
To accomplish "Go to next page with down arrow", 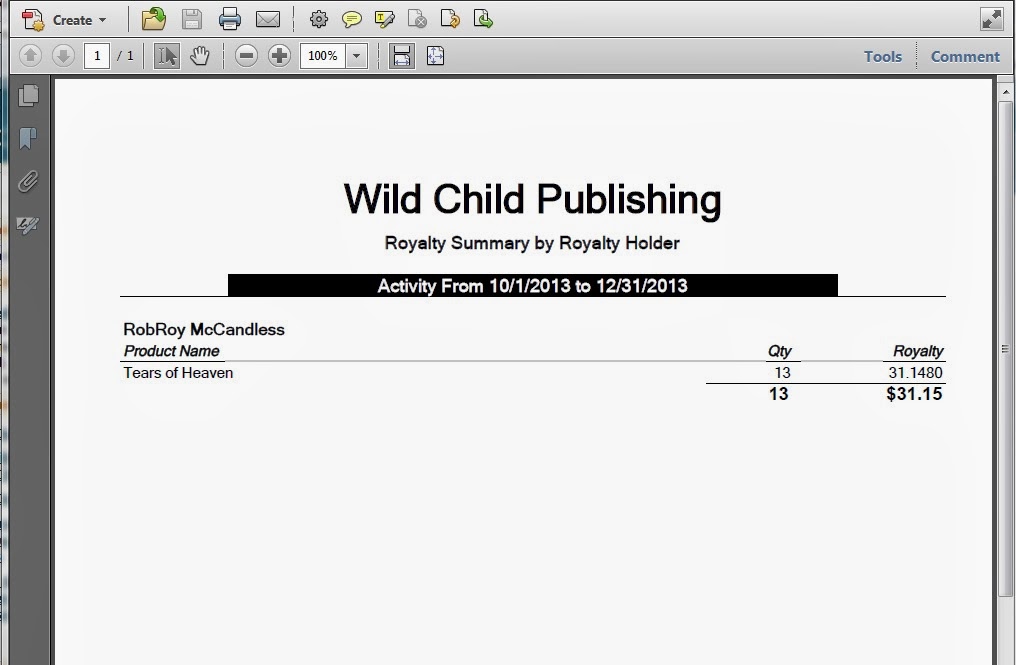I will pyautogui.click(x=63, y=56).
